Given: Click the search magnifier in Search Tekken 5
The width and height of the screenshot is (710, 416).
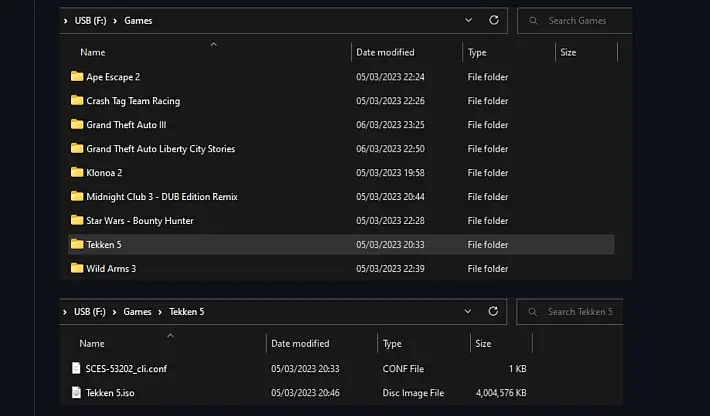Looking at the screenshot, I should (532, 311).
